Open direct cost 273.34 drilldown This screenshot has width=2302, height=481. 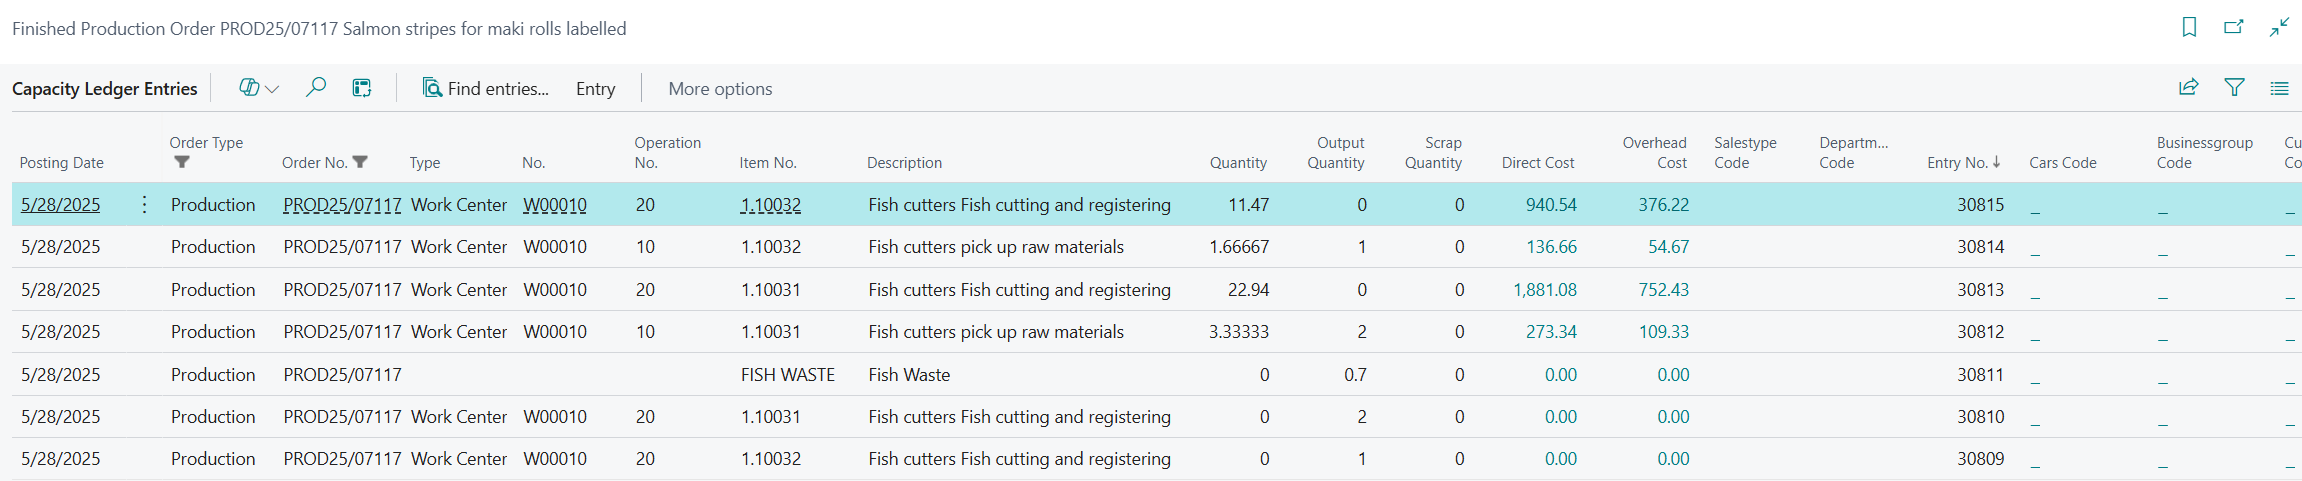(x=1551, y=331)
